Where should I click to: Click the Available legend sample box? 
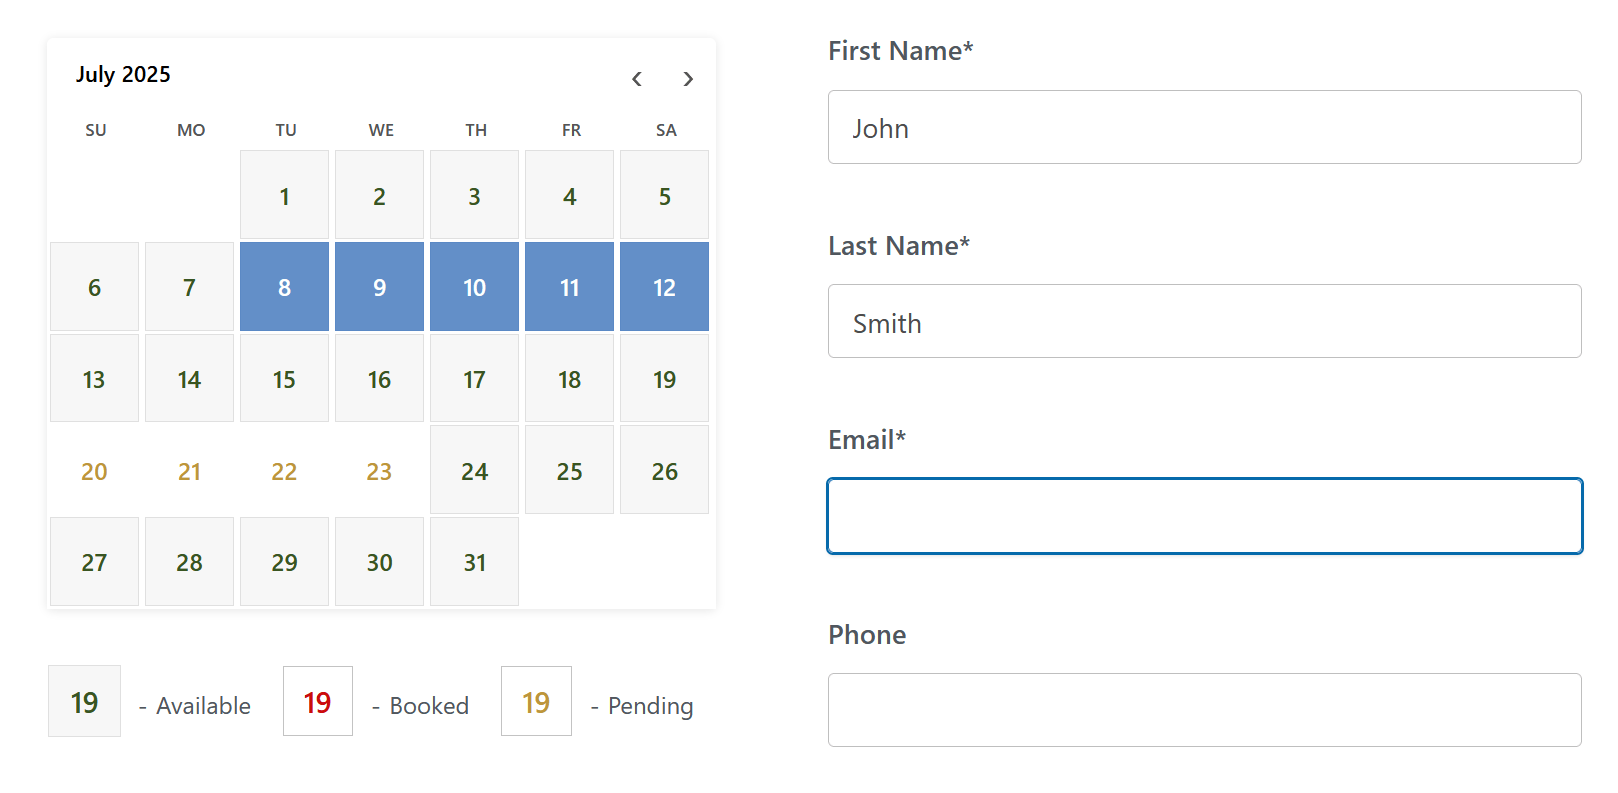tap(85, 702)
